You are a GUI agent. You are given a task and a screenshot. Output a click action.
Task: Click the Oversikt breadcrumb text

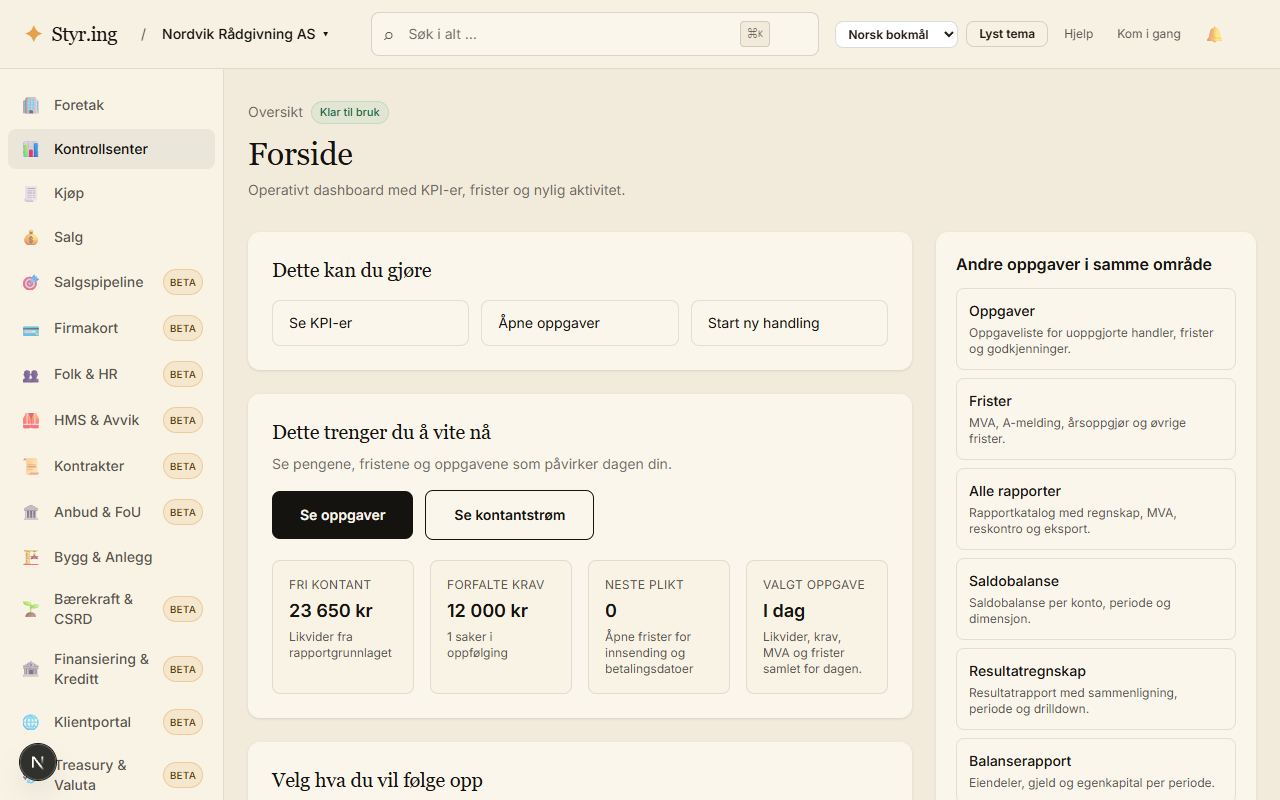[x=275, y=112]
